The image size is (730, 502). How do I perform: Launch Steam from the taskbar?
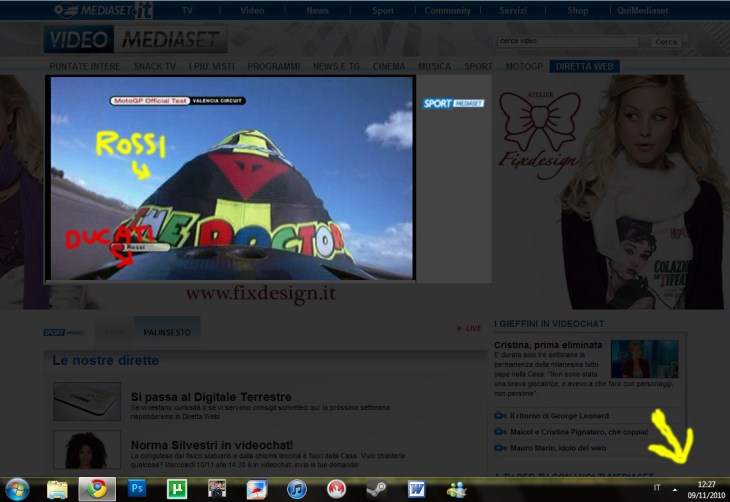click(376, 489)
